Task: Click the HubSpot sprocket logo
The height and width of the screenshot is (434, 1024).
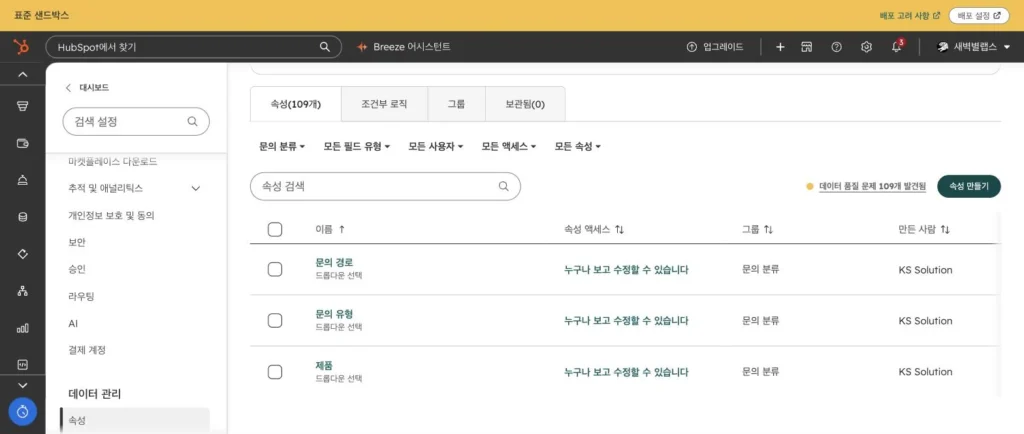Action: [22, 47]
